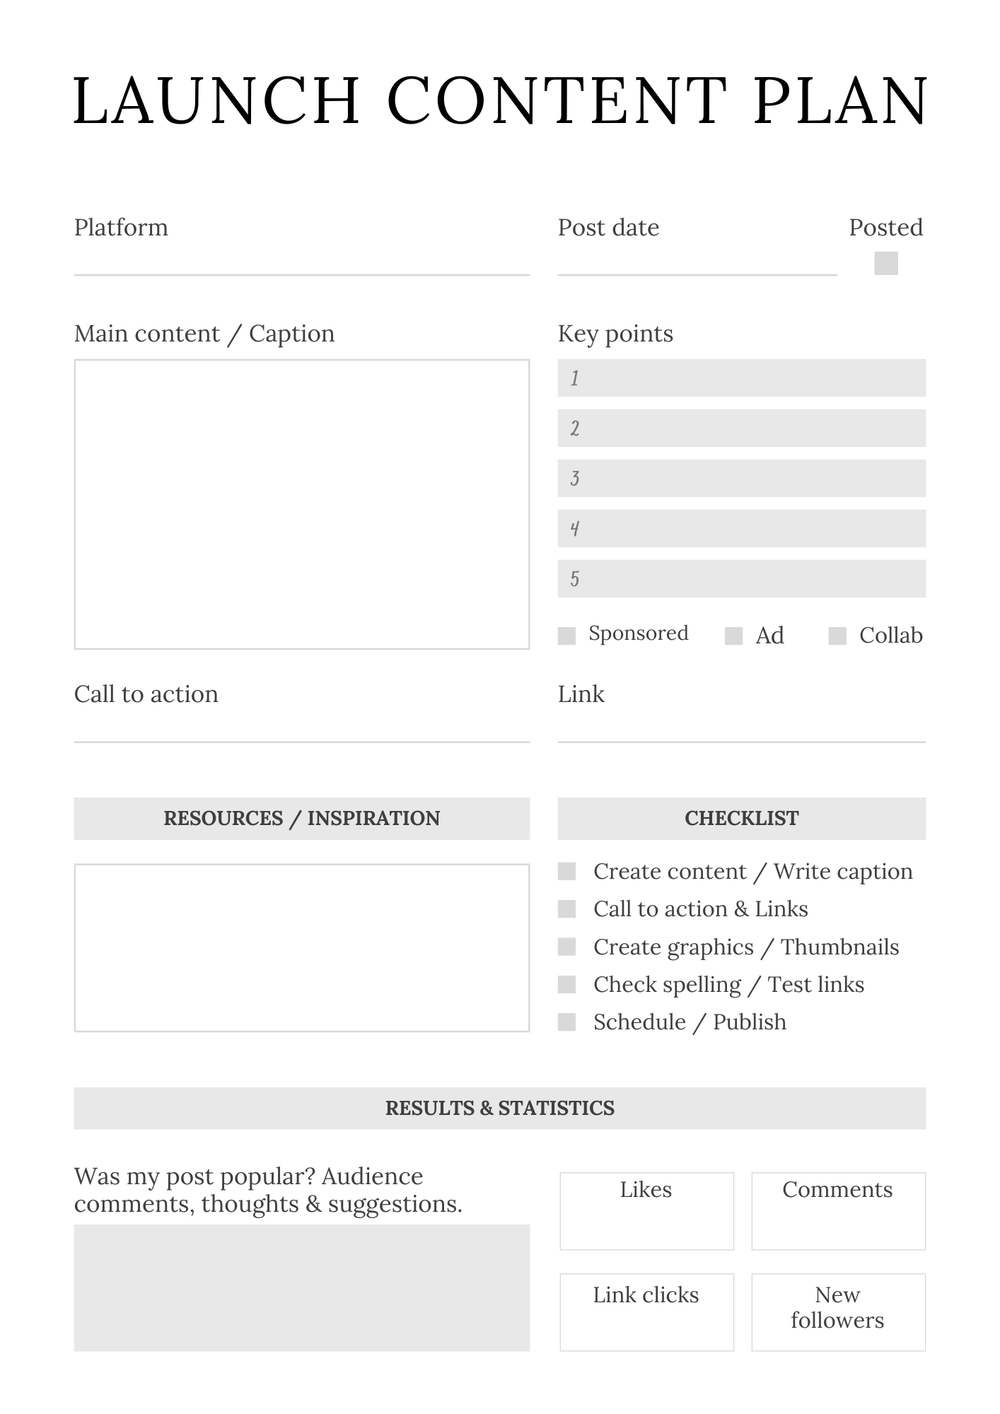Click the New followers box

pos(838,1312)
